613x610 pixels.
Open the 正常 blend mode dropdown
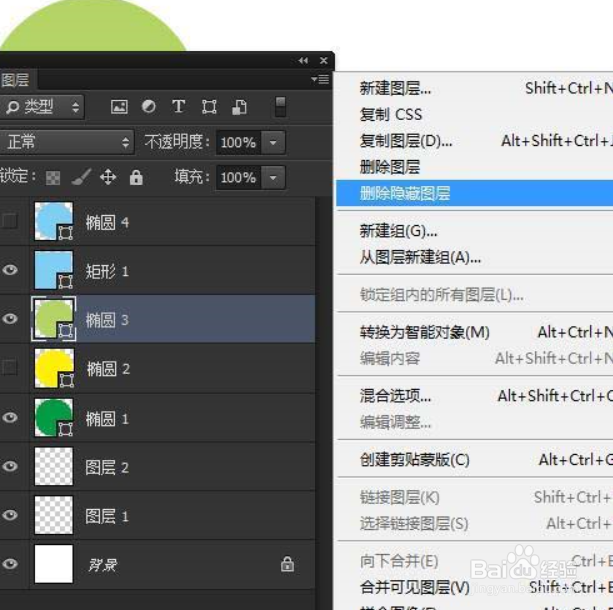click(x=66, y=142)
